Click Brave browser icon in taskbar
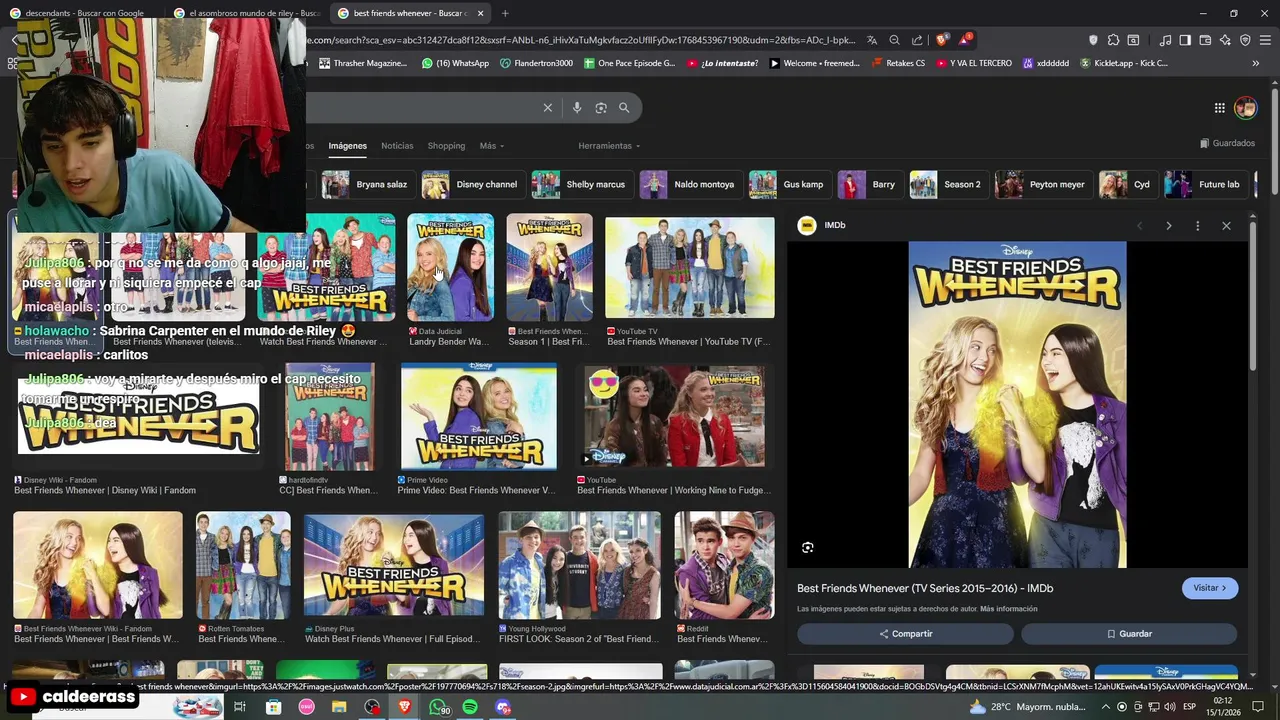1280x720 pixels. click(x=405, y=707)
